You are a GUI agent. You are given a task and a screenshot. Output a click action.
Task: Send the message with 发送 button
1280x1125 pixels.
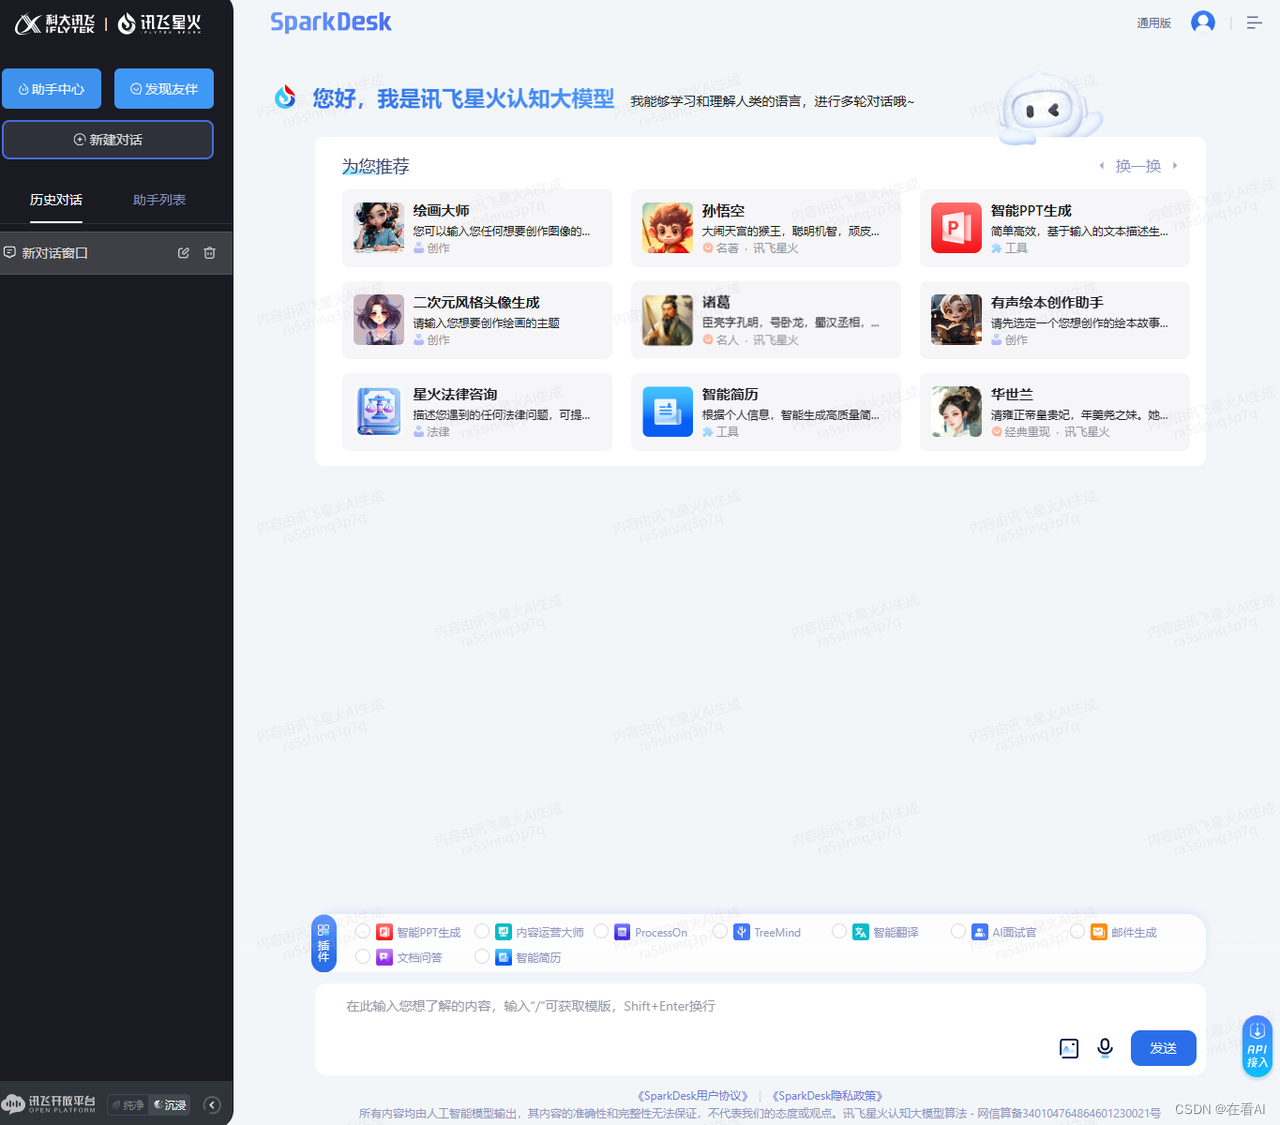pyautogui.click(x=1163, y=1048)
